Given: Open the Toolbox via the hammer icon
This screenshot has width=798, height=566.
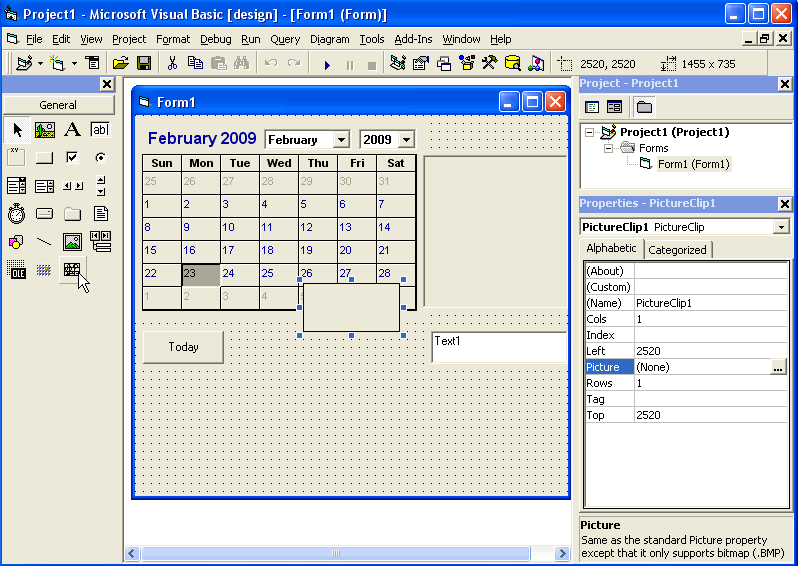Looking at the screenshot, I should [490, 64].
